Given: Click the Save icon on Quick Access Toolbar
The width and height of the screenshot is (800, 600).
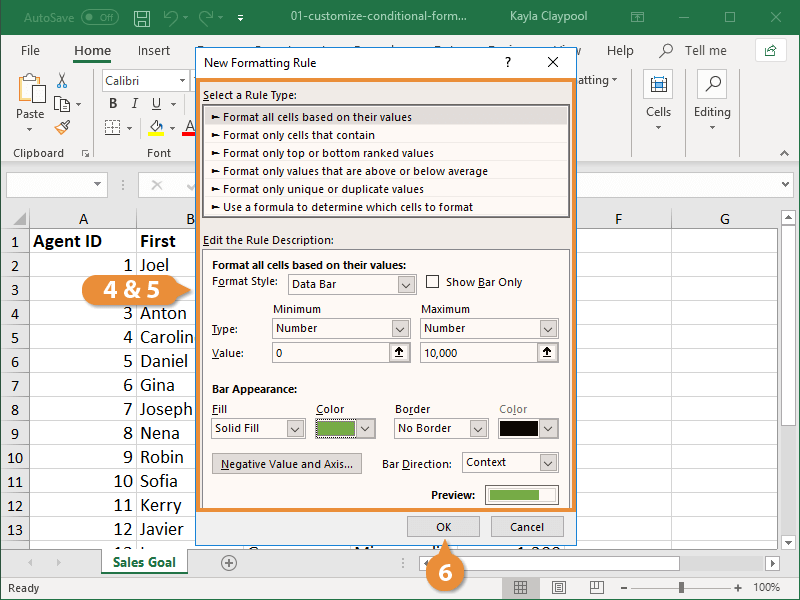Looking at the screenshot, I should (141, 17).
